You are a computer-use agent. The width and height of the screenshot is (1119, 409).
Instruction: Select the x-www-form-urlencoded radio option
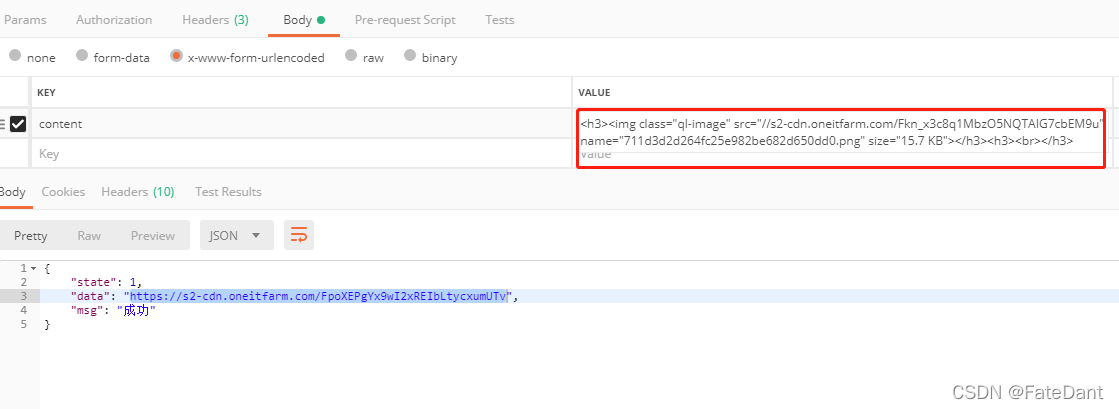click(176, 56)
